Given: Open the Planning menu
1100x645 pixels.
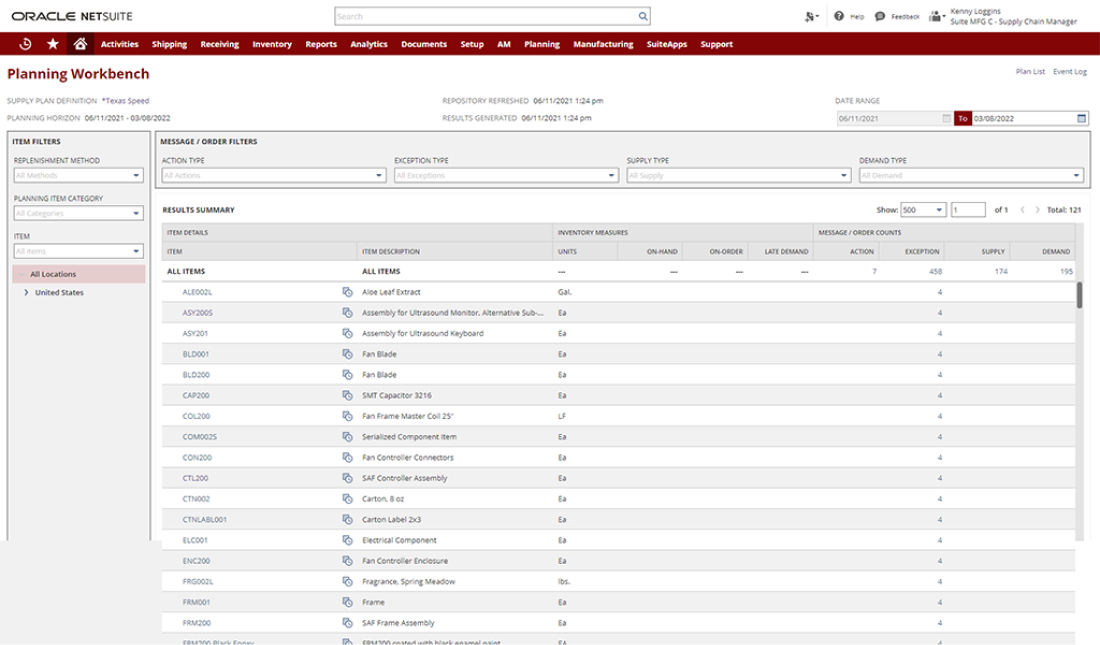Looking at the screenshot, I should 541,44.
